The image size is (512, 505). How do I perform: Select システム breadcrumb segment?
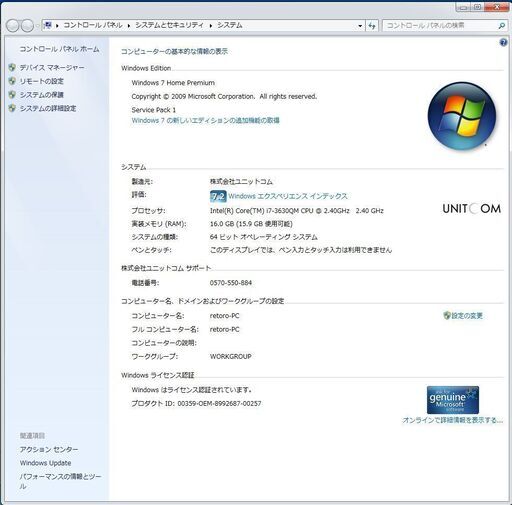[230, 25]
